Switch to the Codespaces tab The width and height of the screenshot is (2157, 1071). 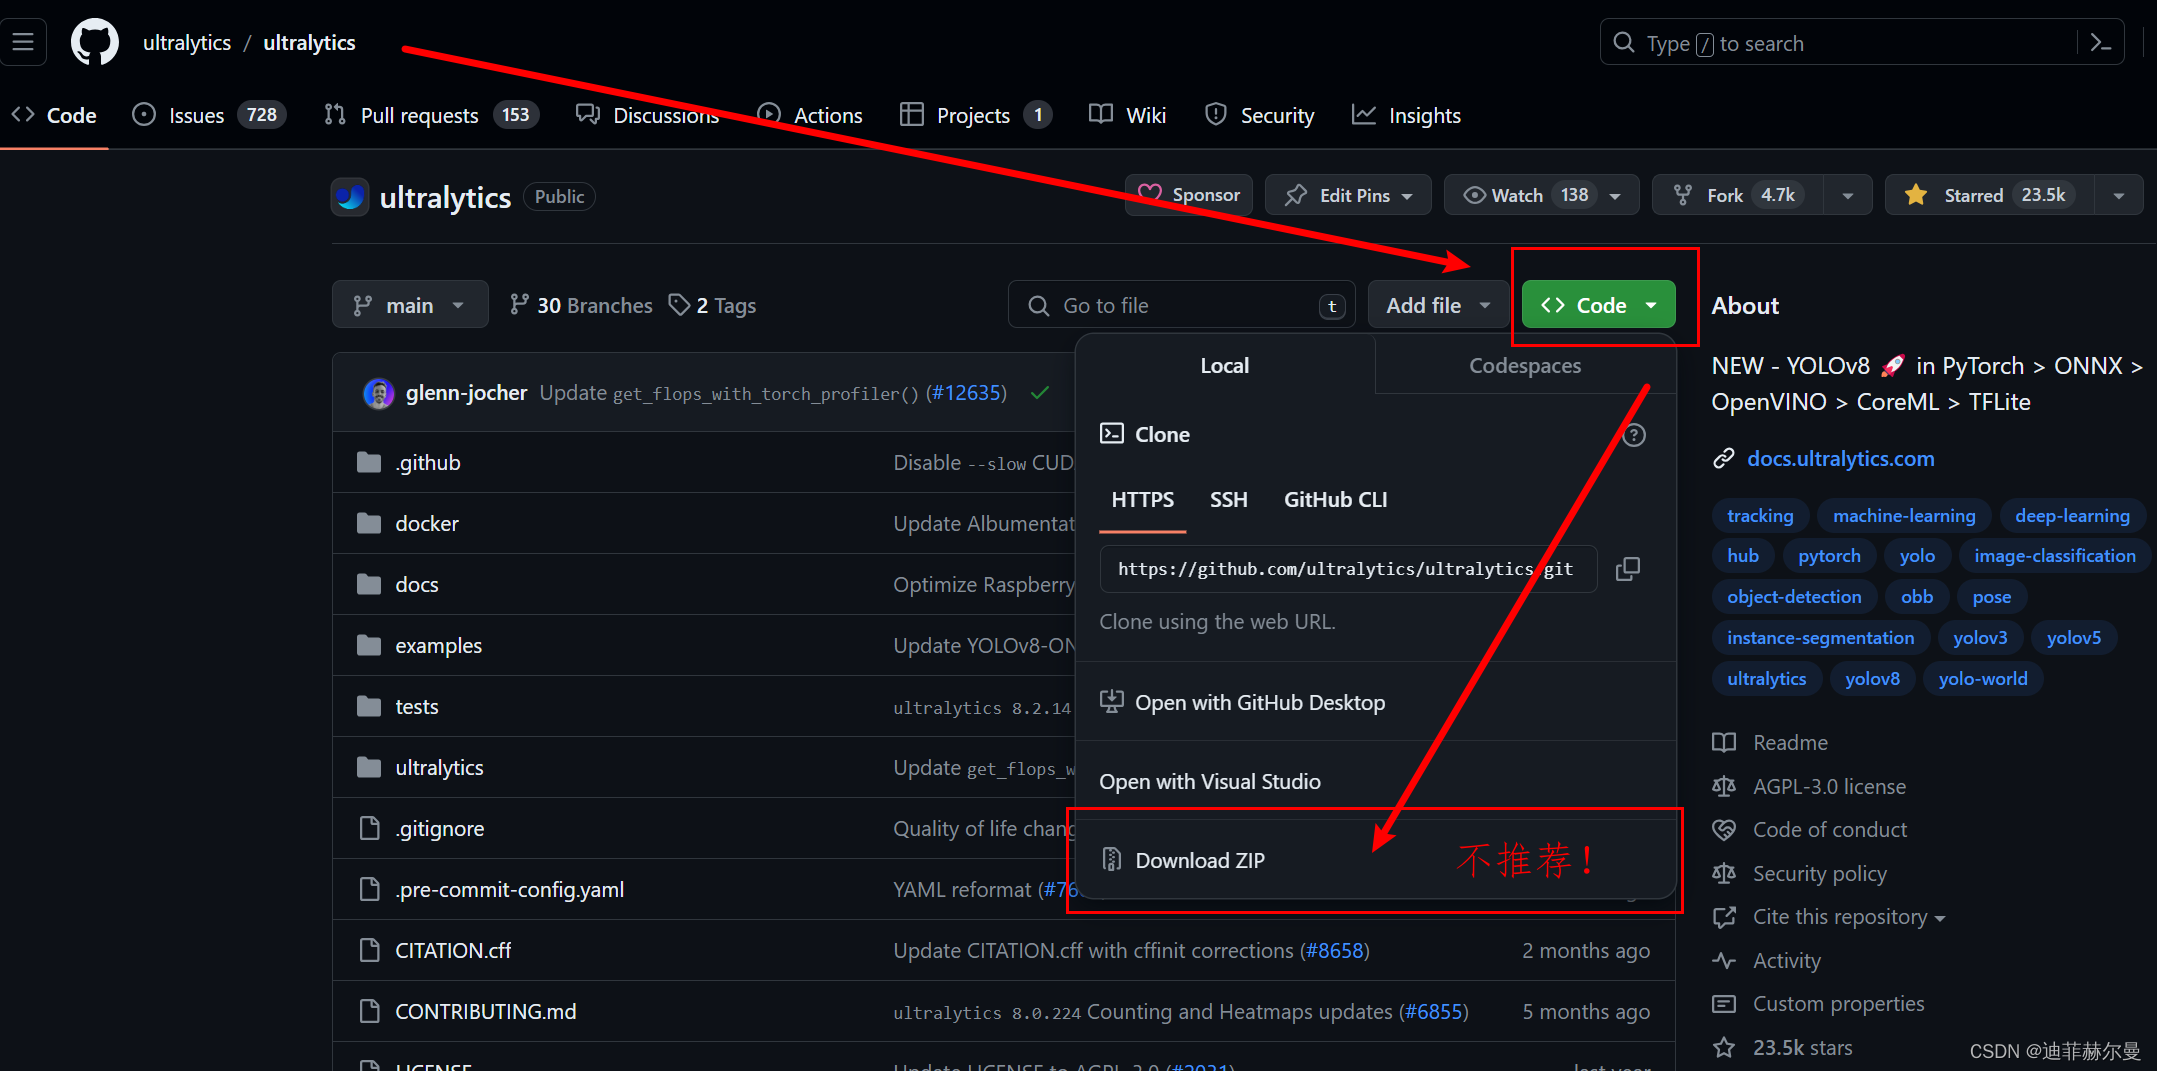[x=1525, y=365]
